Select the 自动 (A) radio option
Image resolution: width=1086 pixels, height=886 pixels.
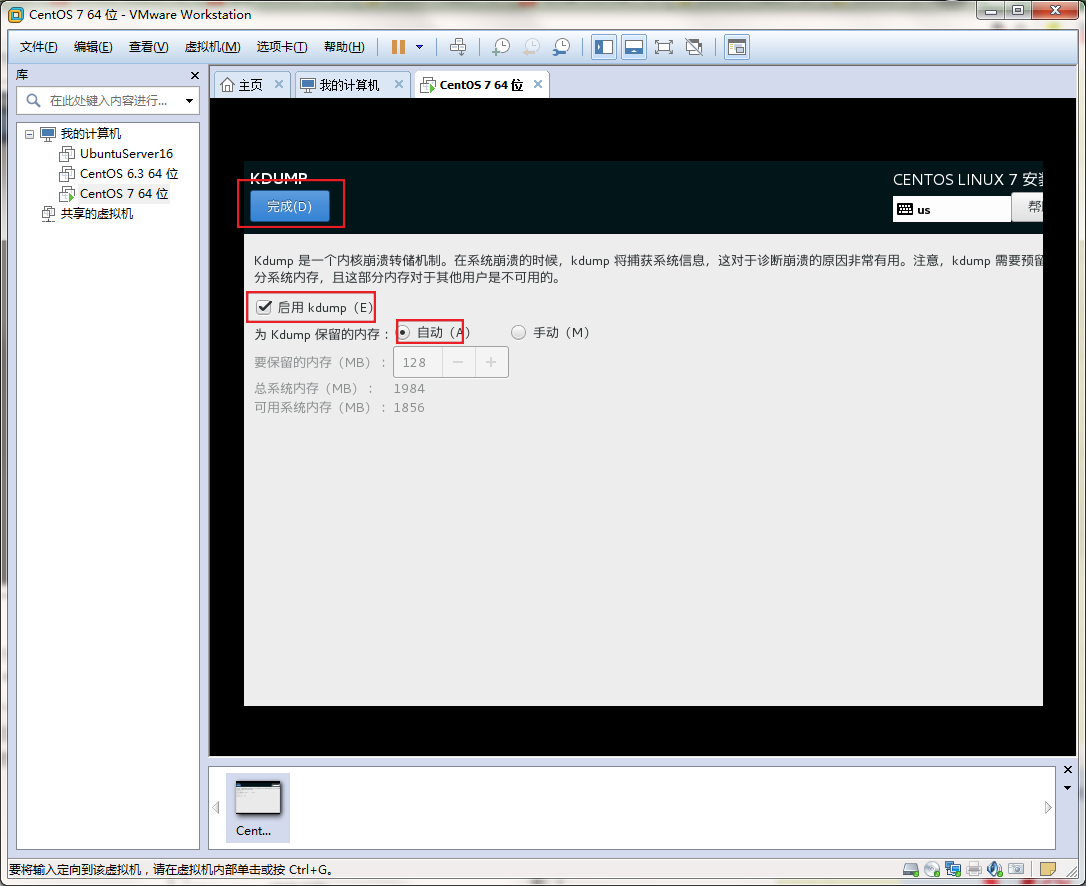coord(404,333)
